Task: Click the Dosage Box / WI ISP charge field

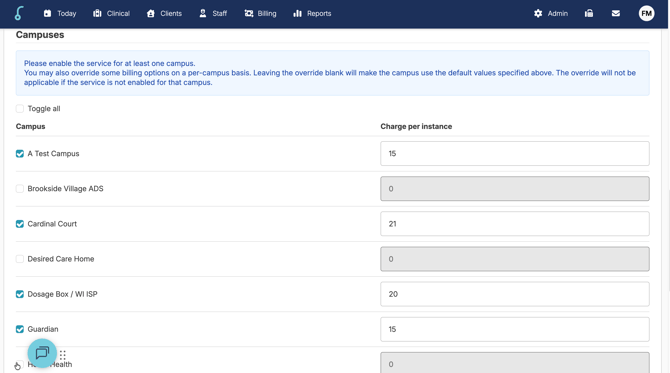Action: [515, 294]
